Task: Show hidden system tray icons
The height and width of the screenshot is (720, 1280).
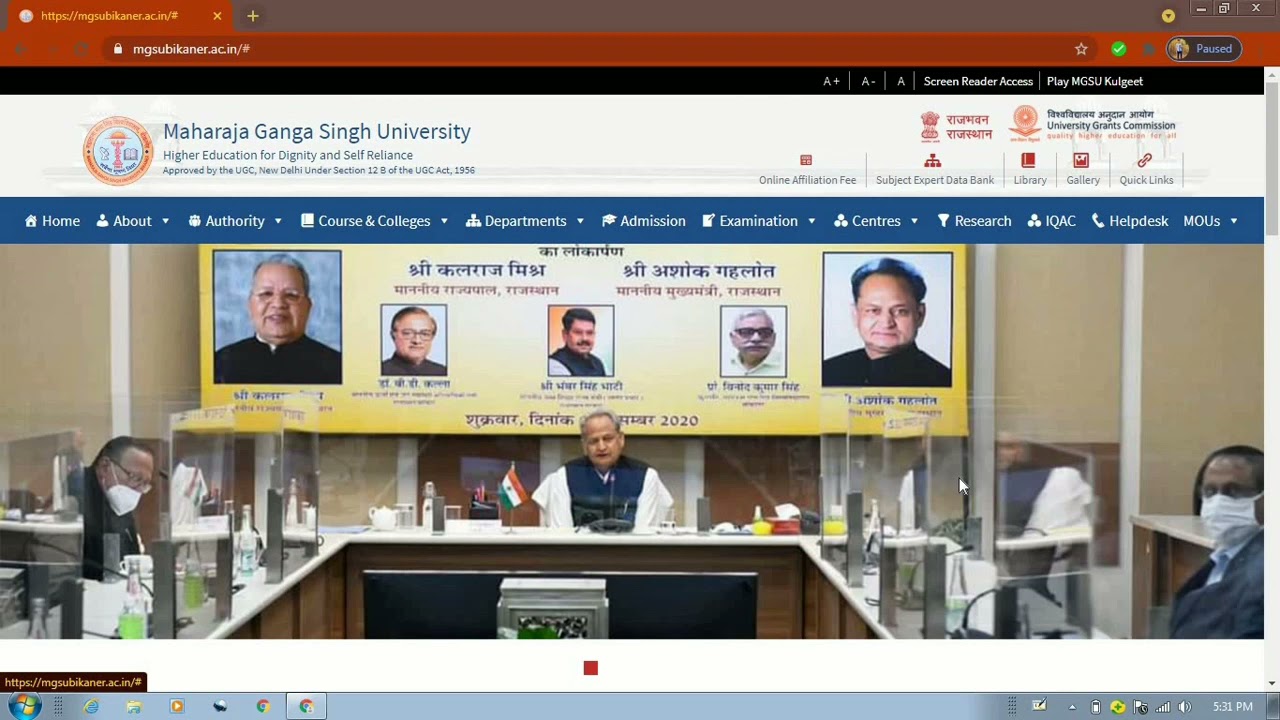Action: 1072,707
